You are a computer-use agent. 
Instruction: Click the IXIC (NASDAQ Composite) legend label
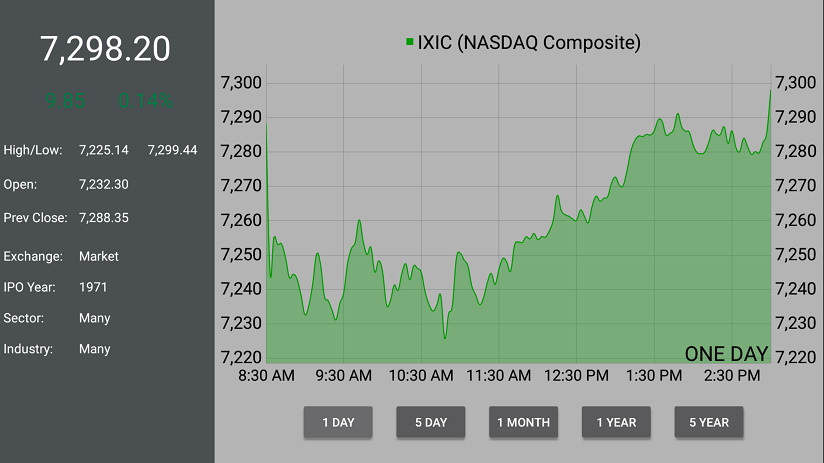click(x=529, y=42)
